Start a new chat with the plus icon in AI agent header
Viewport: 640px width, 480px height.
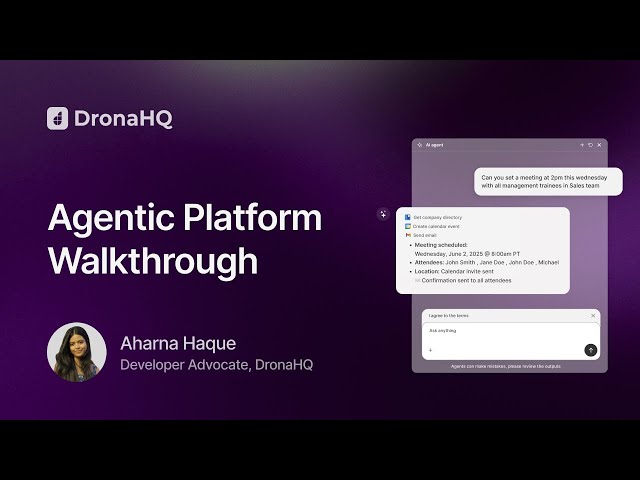[x=582, y=145]
